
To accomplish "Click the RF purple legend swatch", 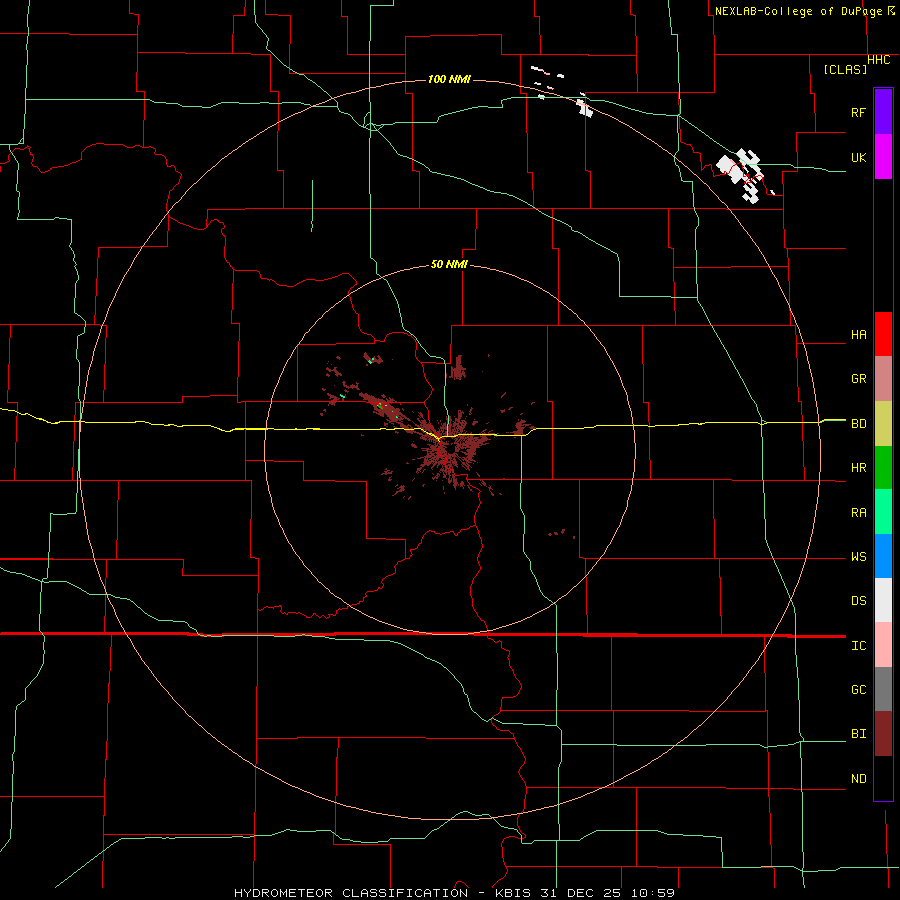I will click(883, 111).
